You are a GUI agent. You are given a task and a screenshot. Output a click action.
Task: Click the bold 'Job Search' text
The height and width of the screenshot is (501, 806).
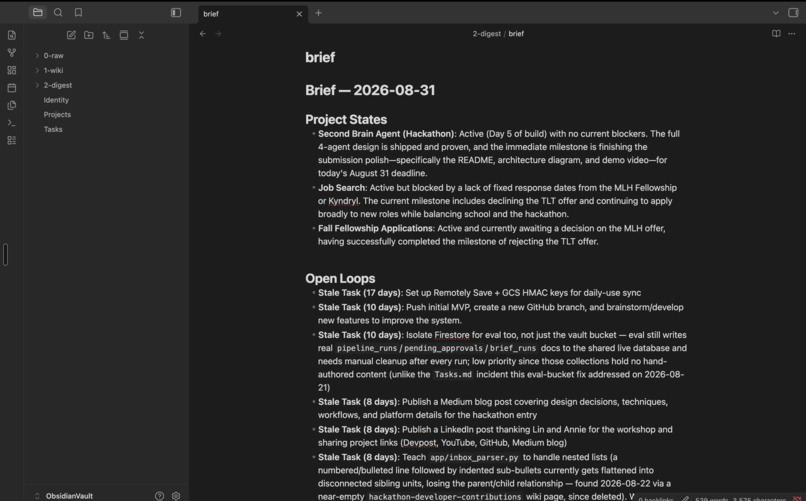point(342,188)
